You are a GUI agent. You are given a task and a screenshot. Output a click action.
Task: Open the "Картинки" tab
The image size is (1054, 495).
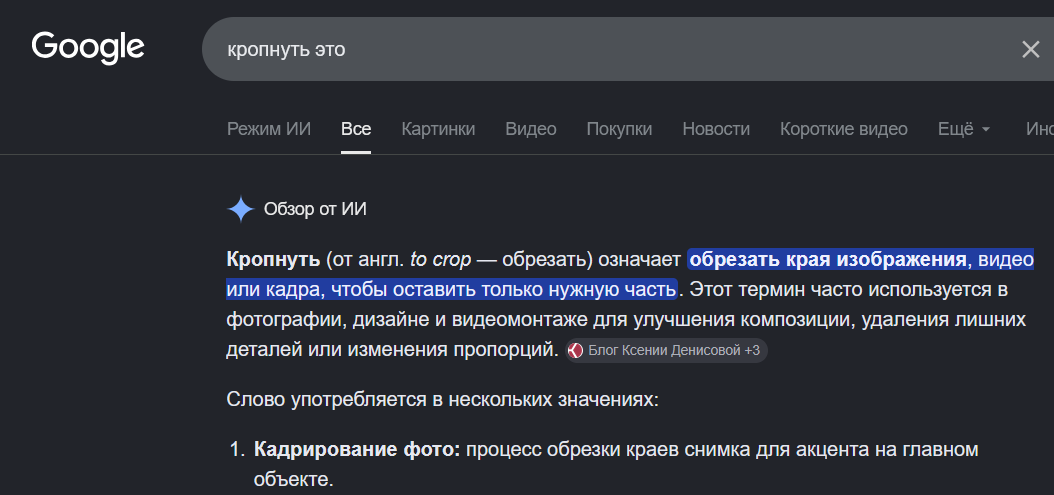[x=438, y=129]
